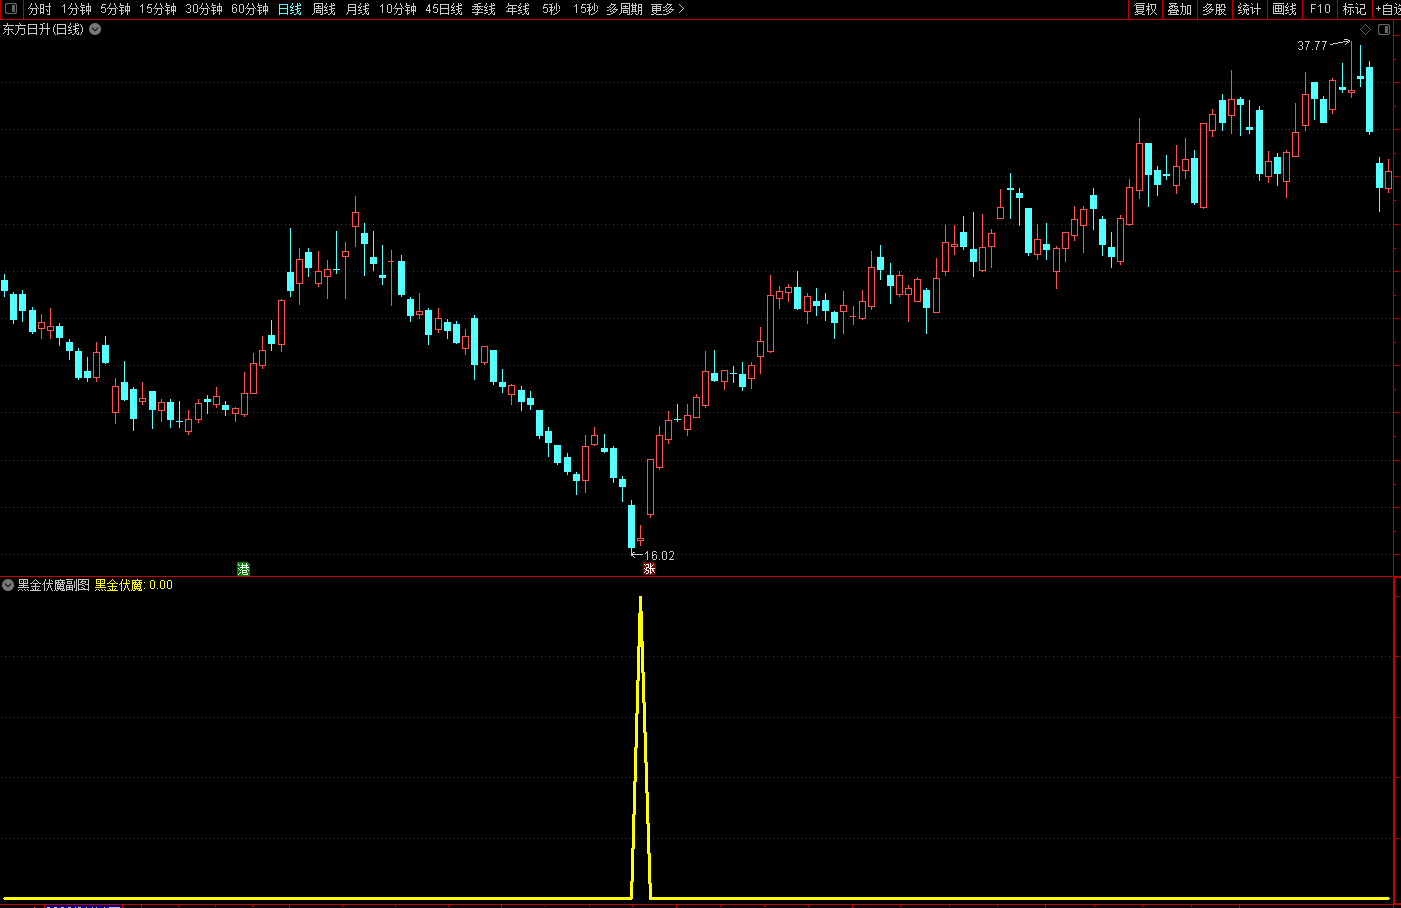Expand the 黑金伏魔副图 indicator dropdown
Viewport: 1401px width, 908px height.
pos(8,585)
